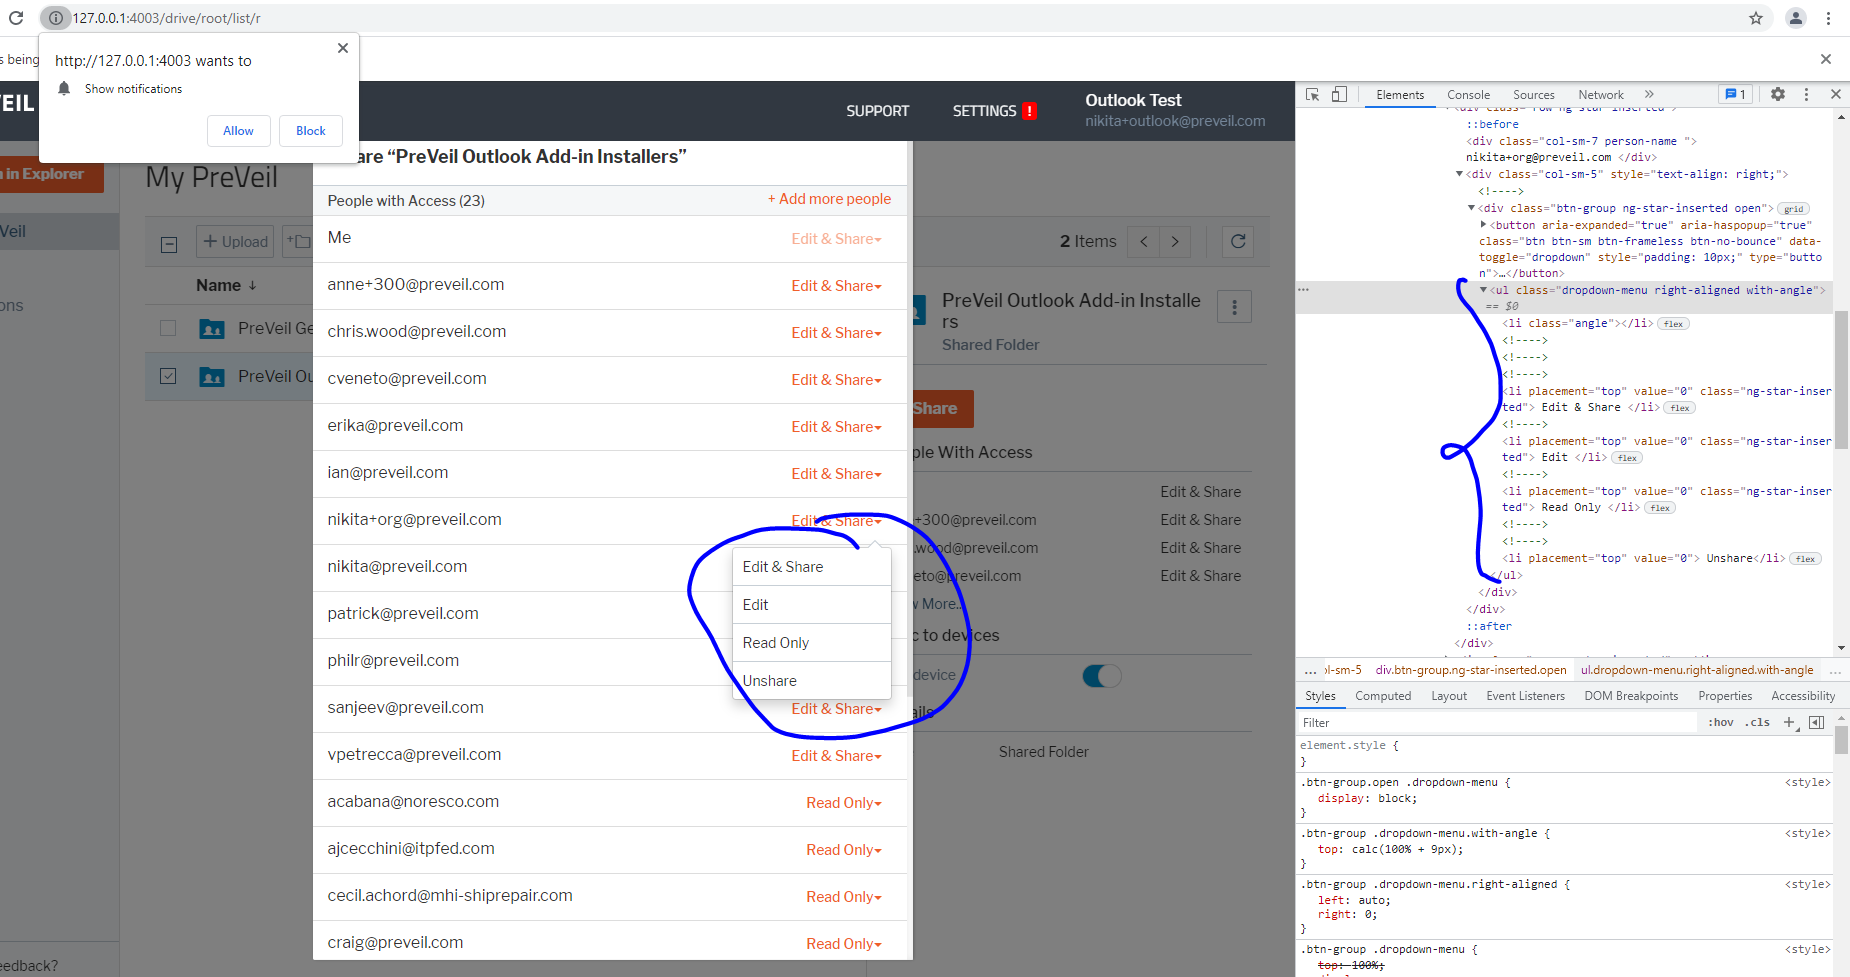The width and height of the screenshot is (1850, 977).
Task: Click the Upload icon in My PreVeil
Action: 234,241
